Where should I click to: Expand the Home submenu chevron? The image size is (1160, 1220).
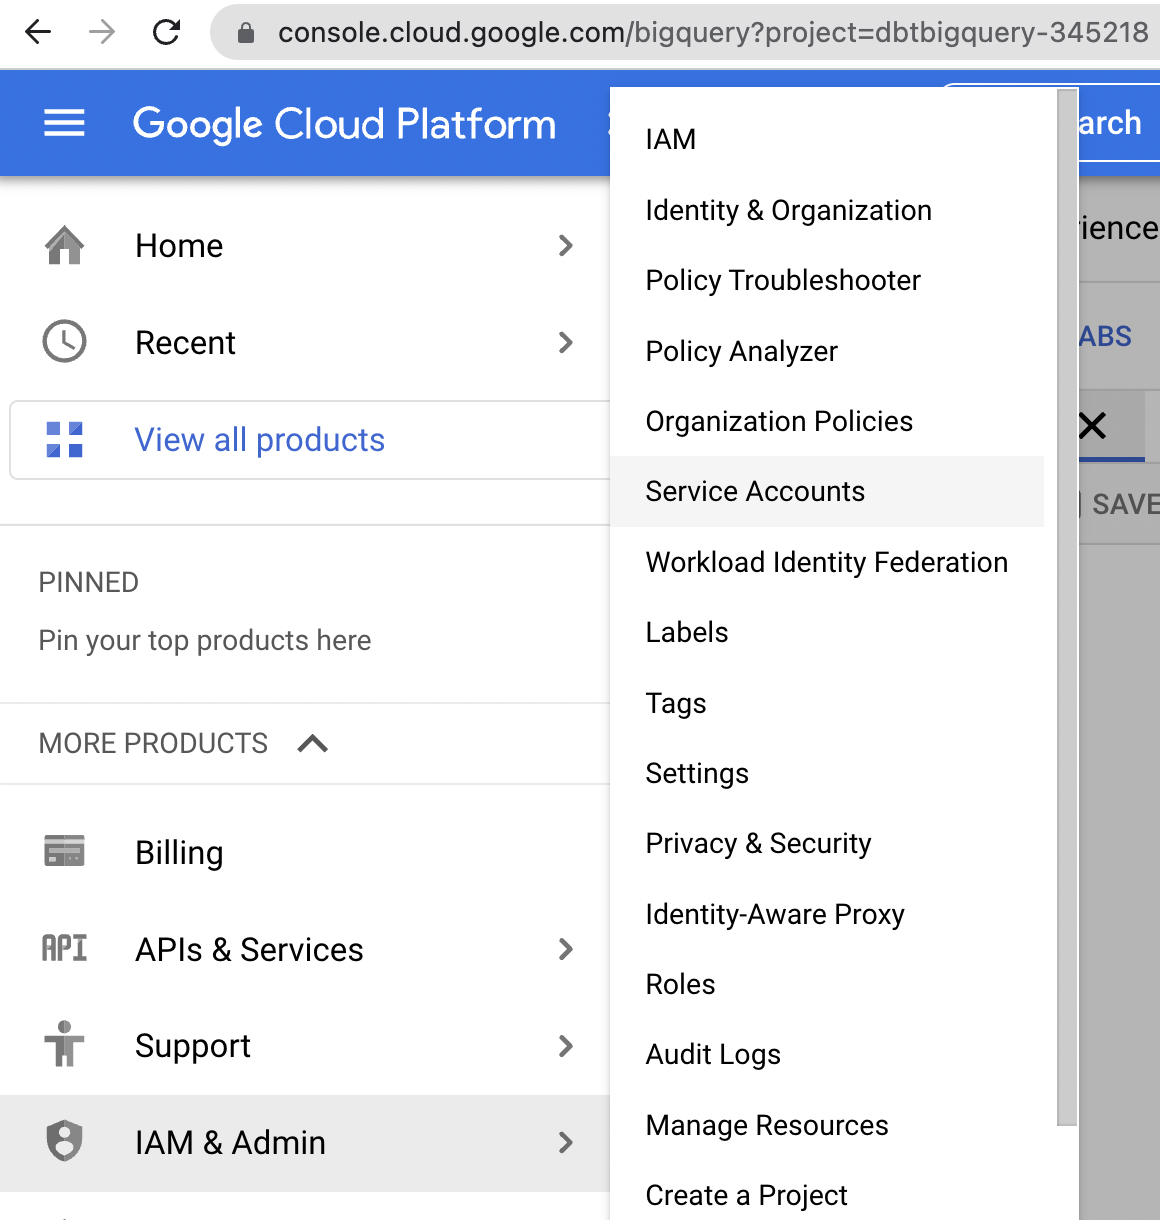[x=566, y=245]
